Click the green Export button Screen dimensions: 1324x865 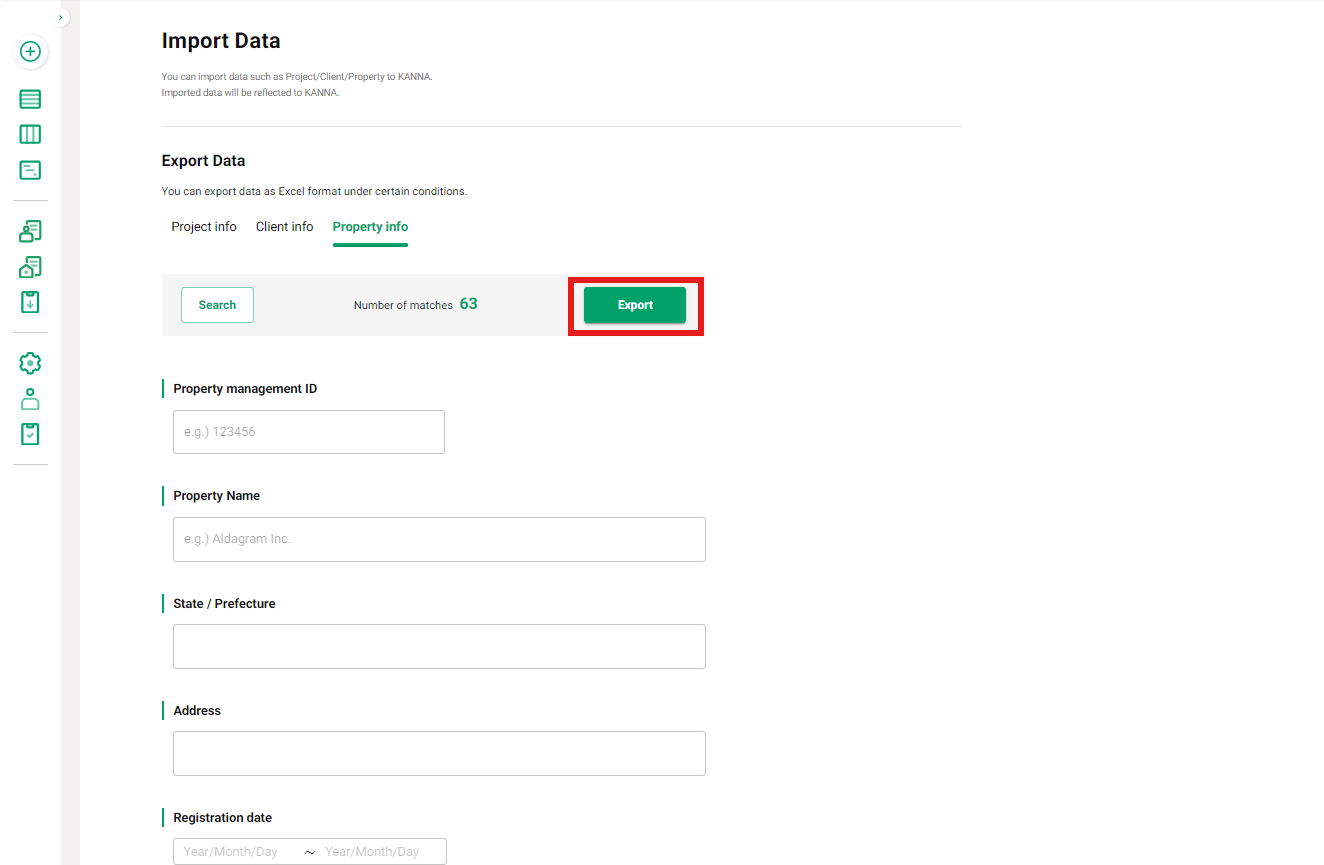click(634, 304)
